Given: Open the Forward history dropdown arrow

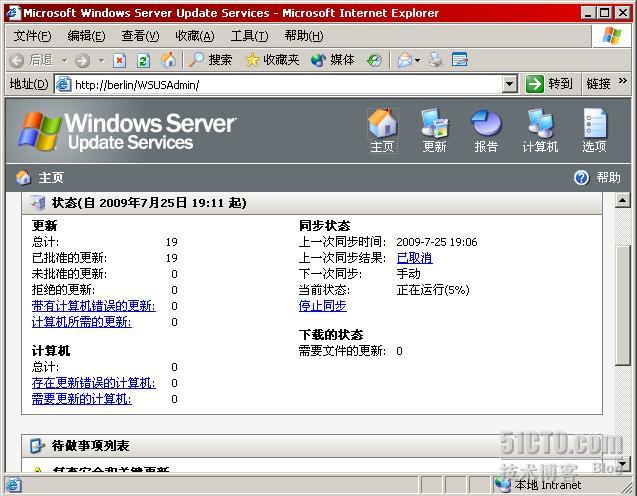Looking at the screenshot, I should (101, 61).
